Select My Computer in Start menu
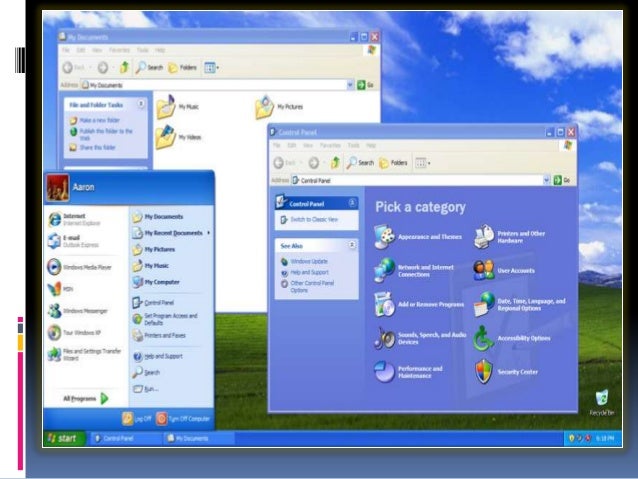Image resolution: width=638 pixels, height=479 pixels. (156, 282)
